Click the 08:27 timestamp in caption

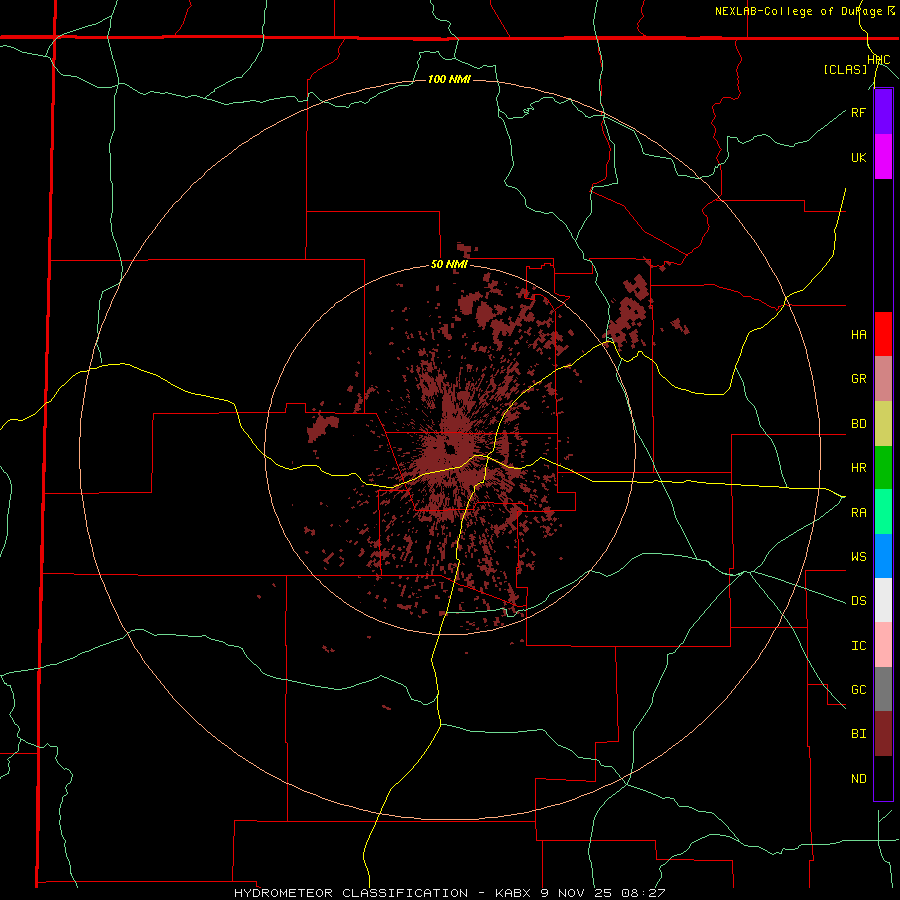645,893
